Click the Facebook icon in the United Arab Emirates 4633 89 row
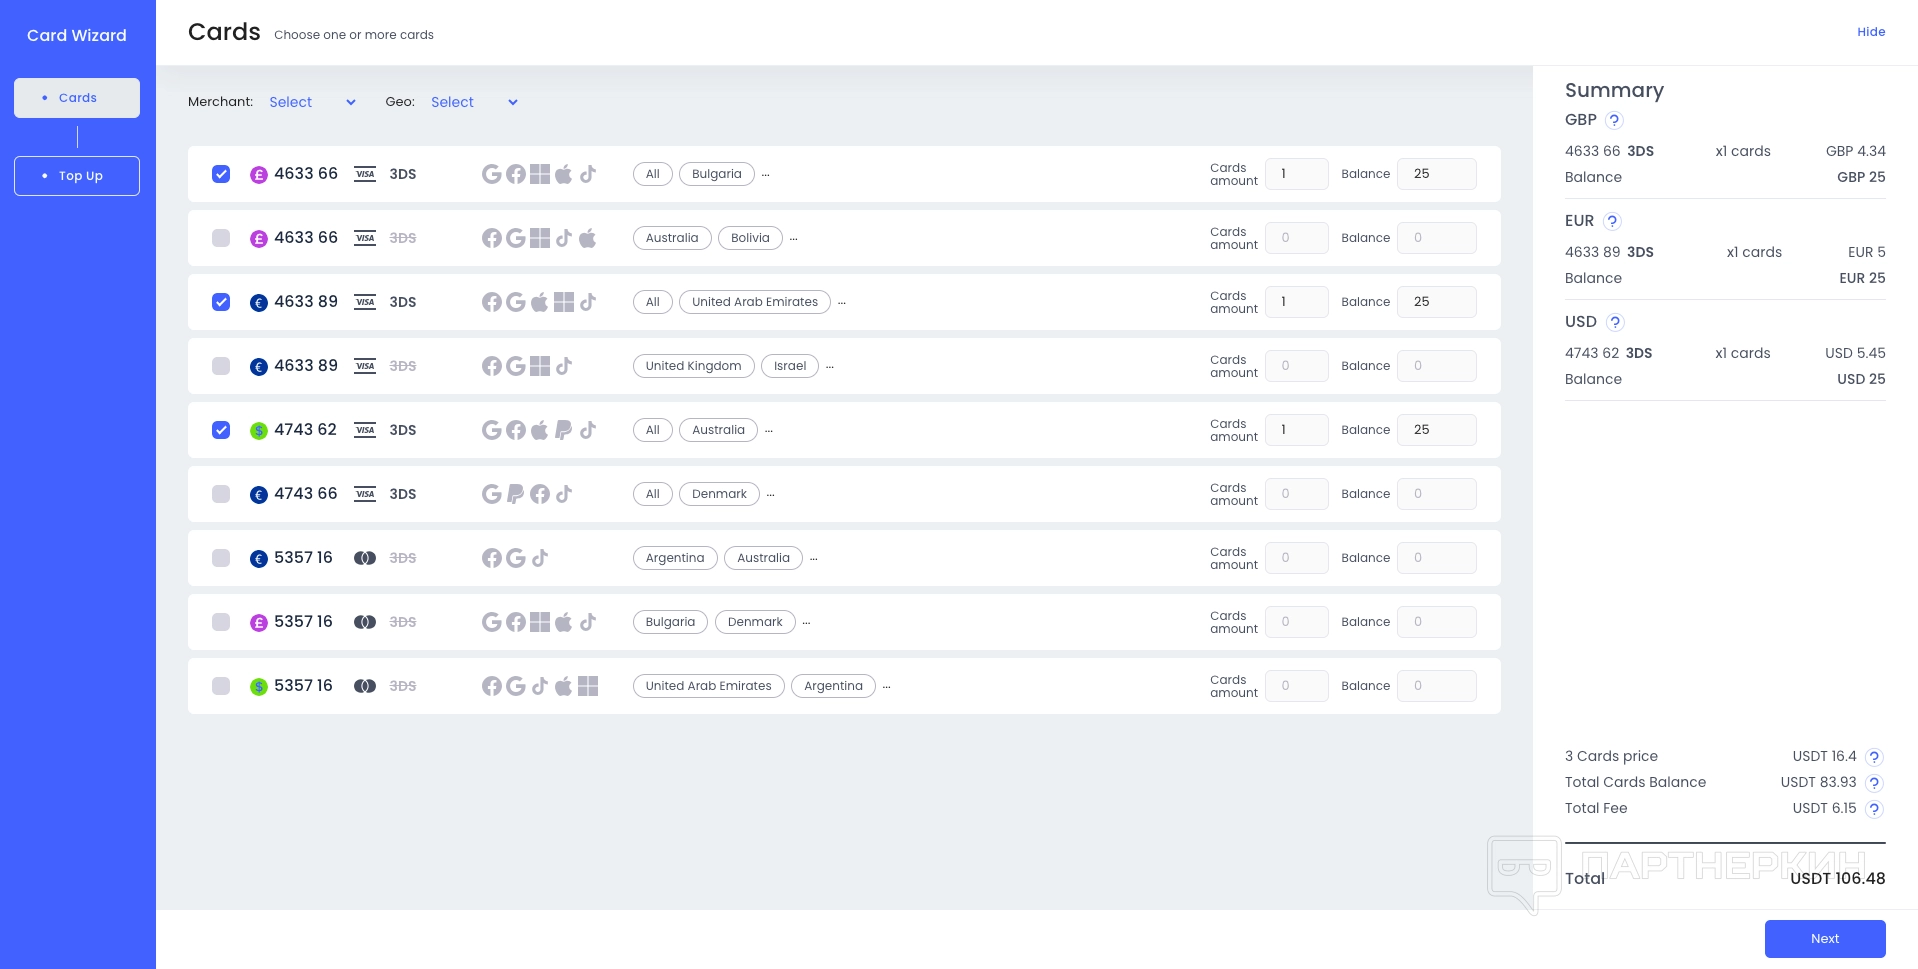1918x969 pixels. 492,302
